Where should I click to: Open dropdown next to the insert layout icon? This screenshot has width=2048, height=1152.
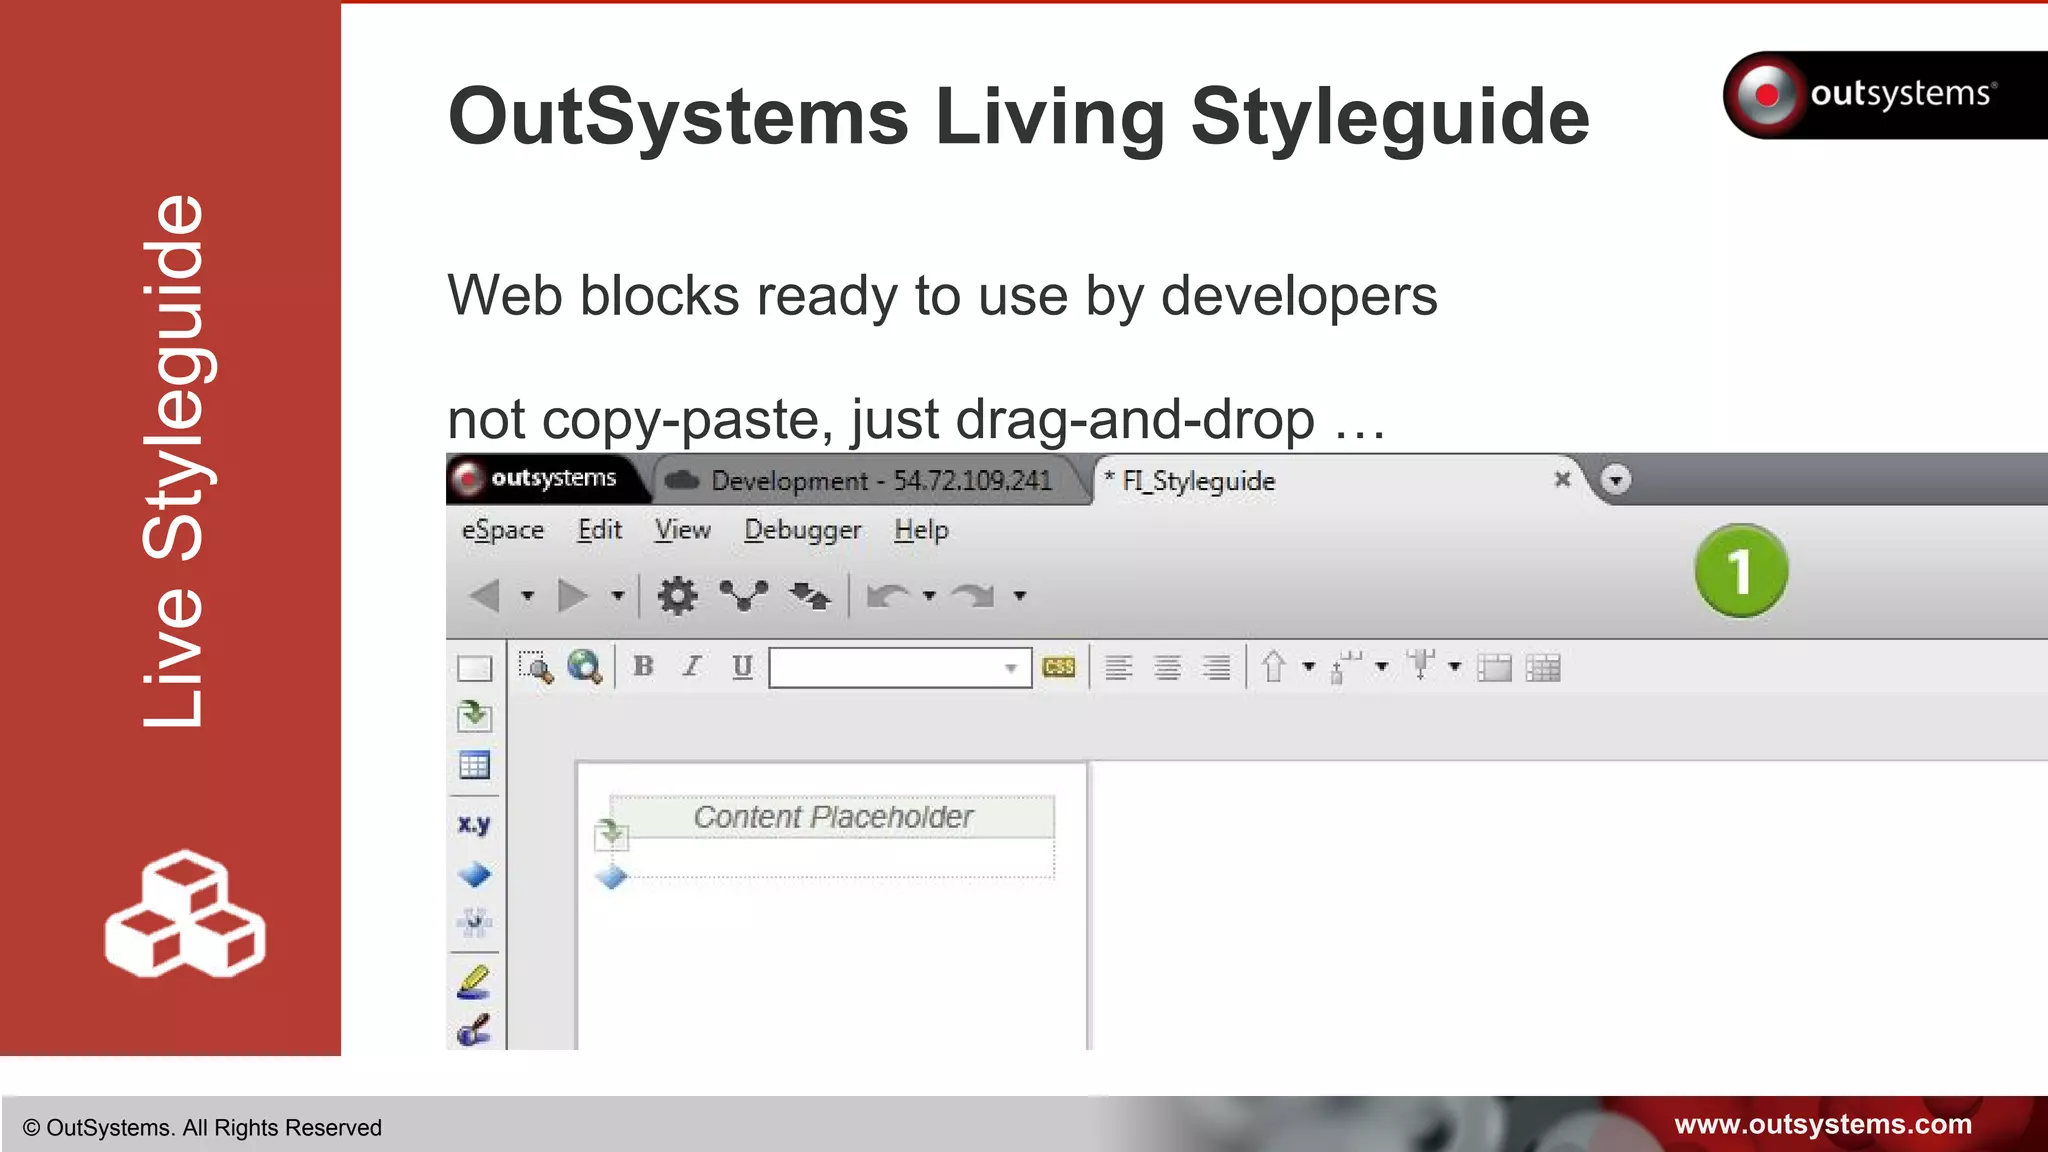pyautogui.click(x=1381, y=667)
